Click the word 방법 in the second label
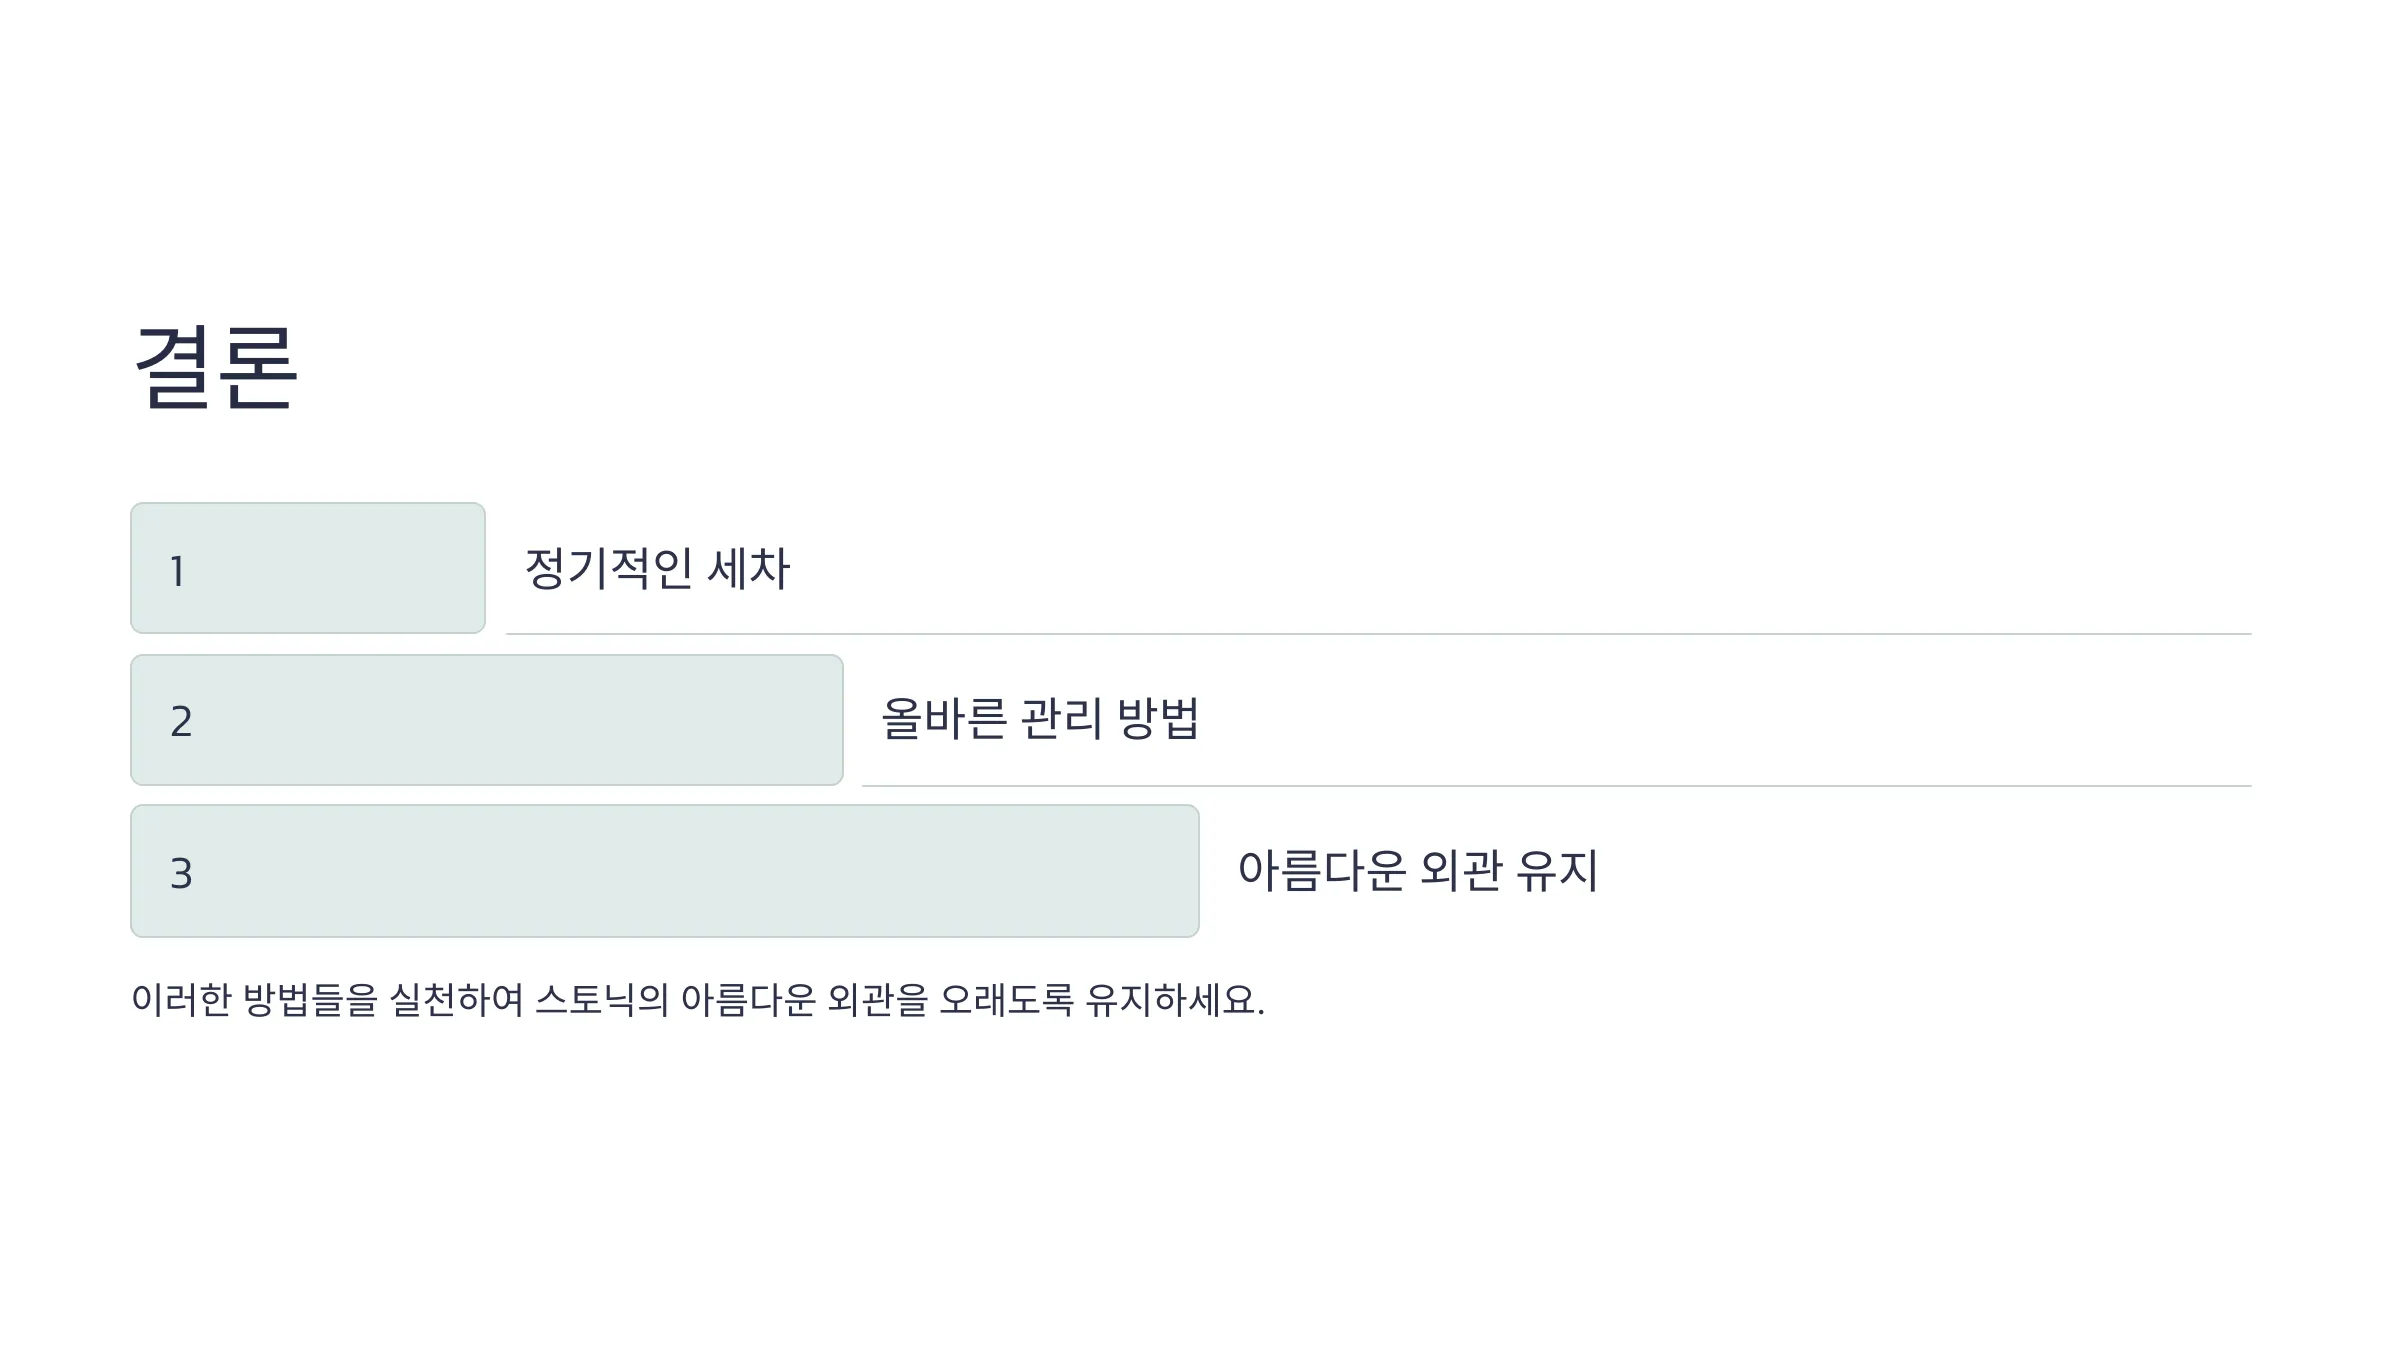Viewport: 2400px width, 1350px height. (1158, 718)
